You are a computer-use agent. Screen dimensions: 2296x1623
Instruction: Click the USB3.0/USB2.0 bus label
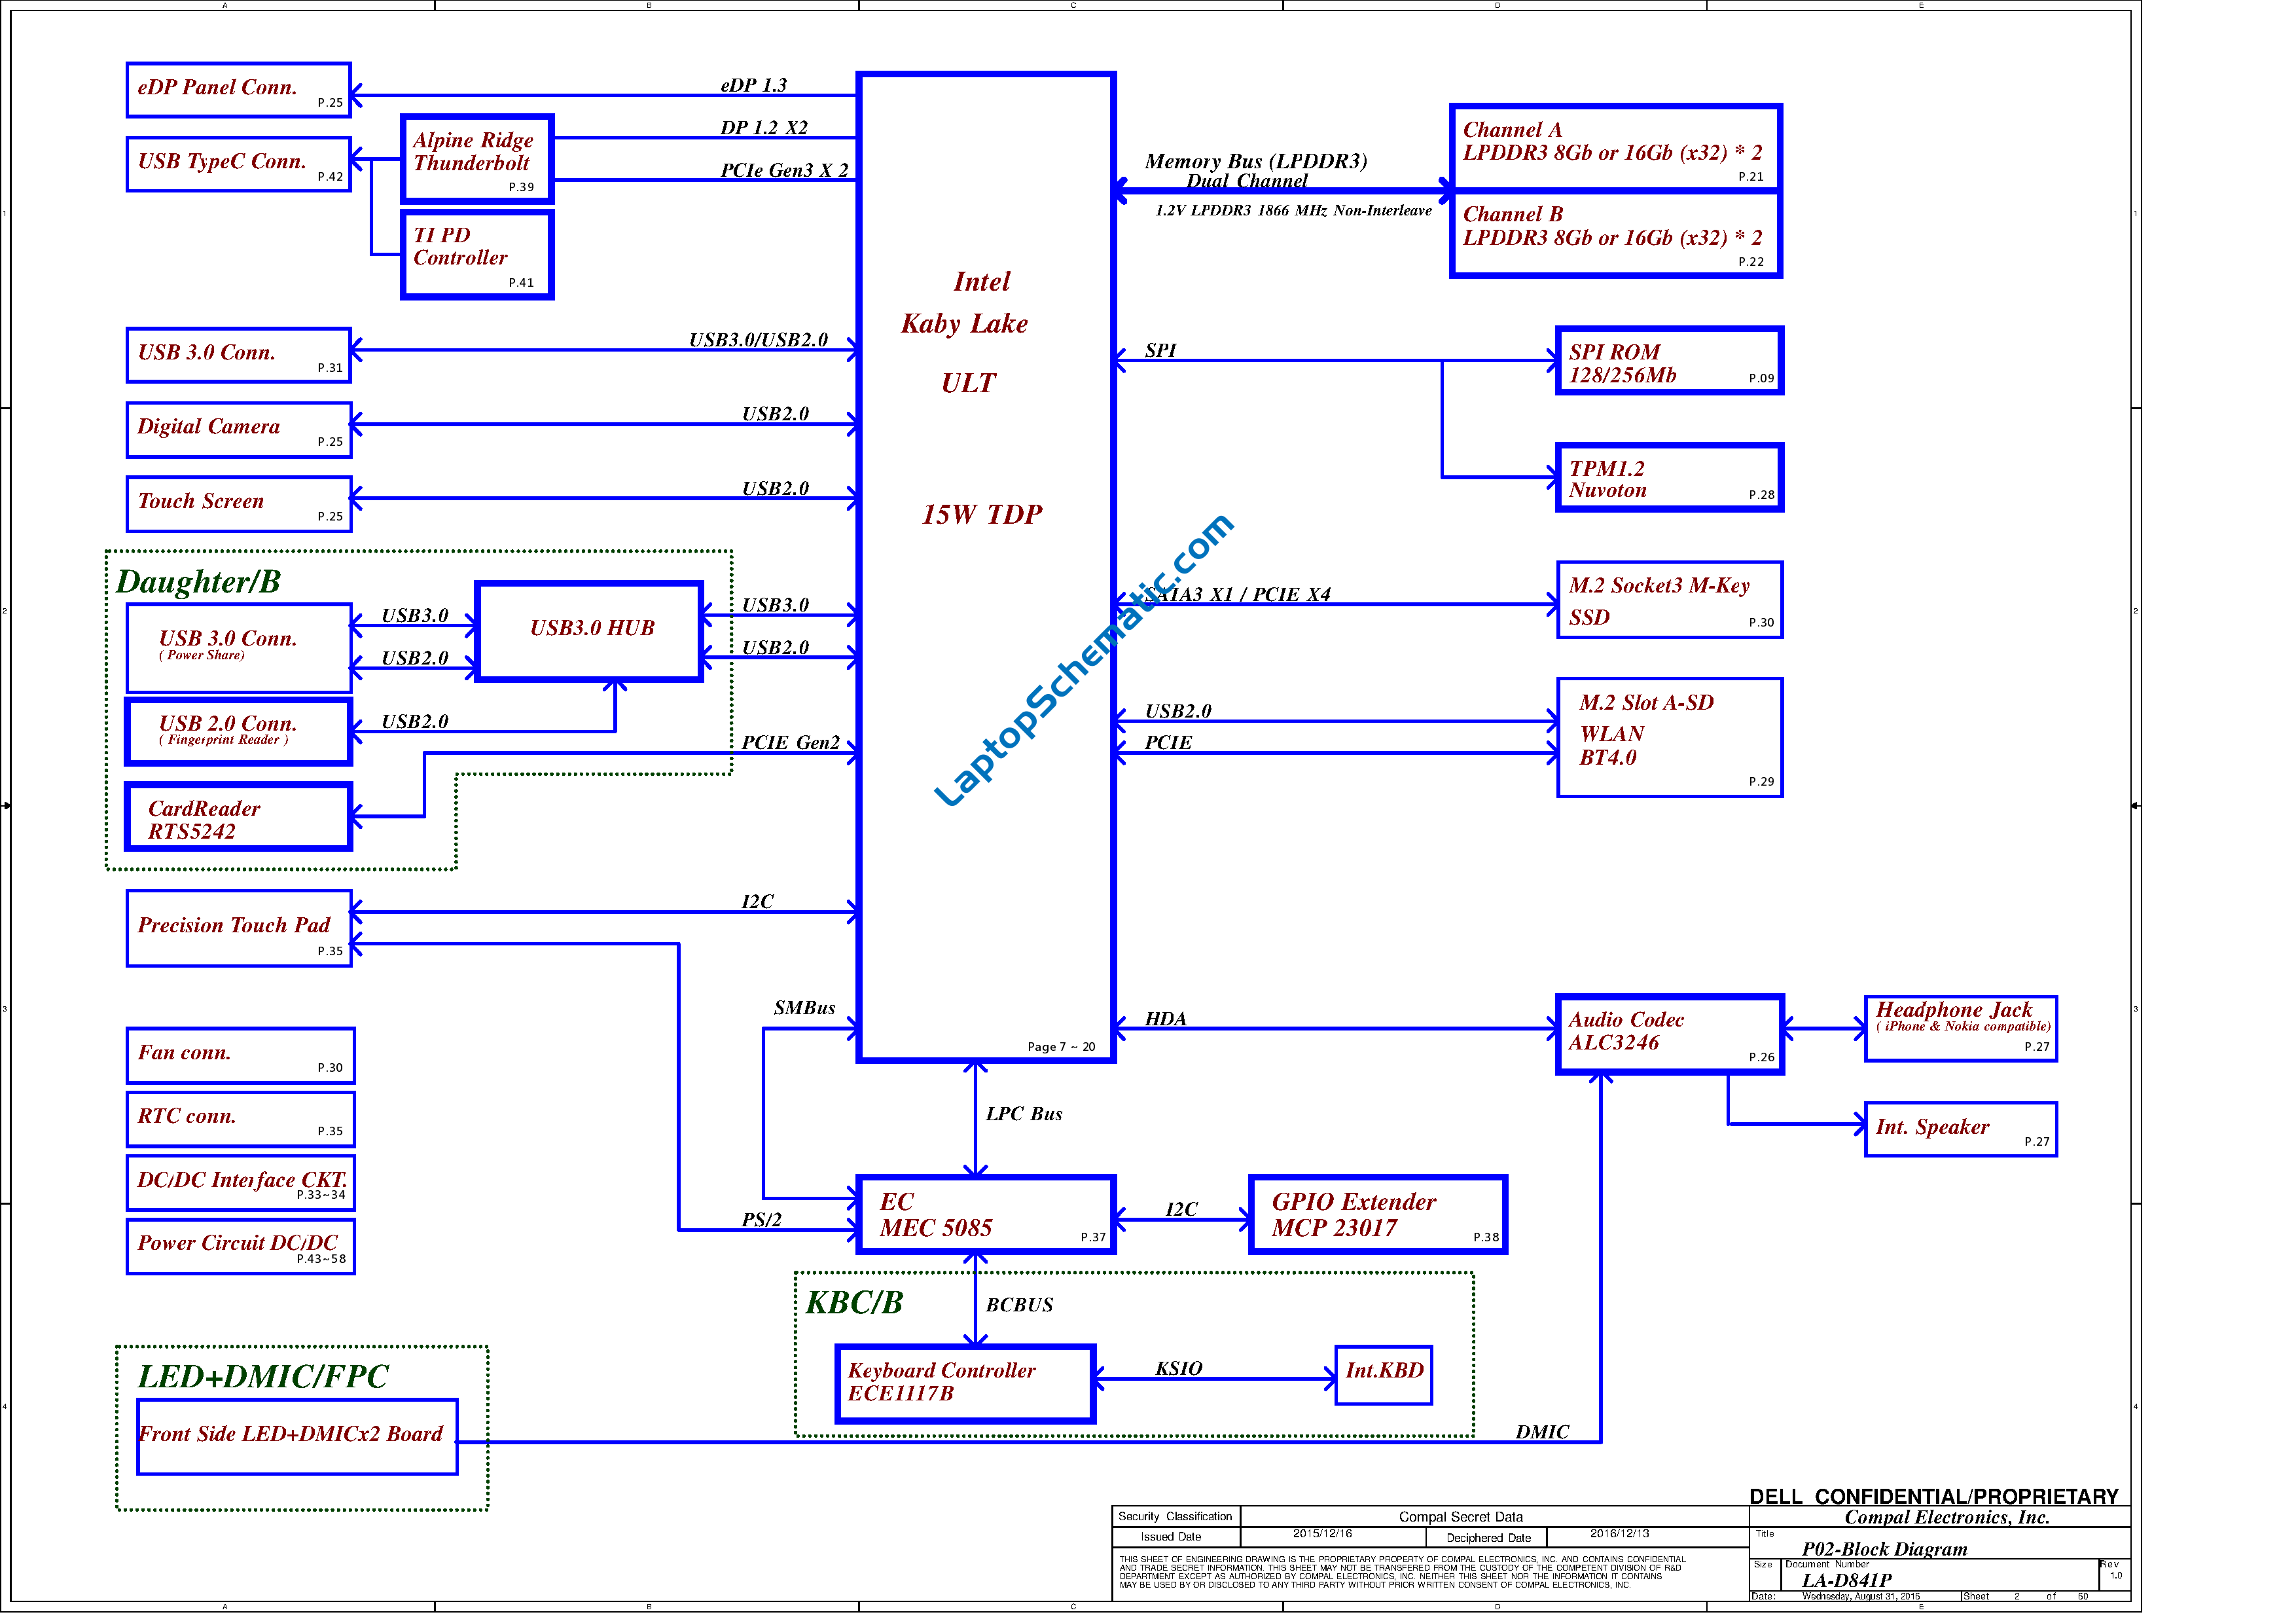pos(759,340)
